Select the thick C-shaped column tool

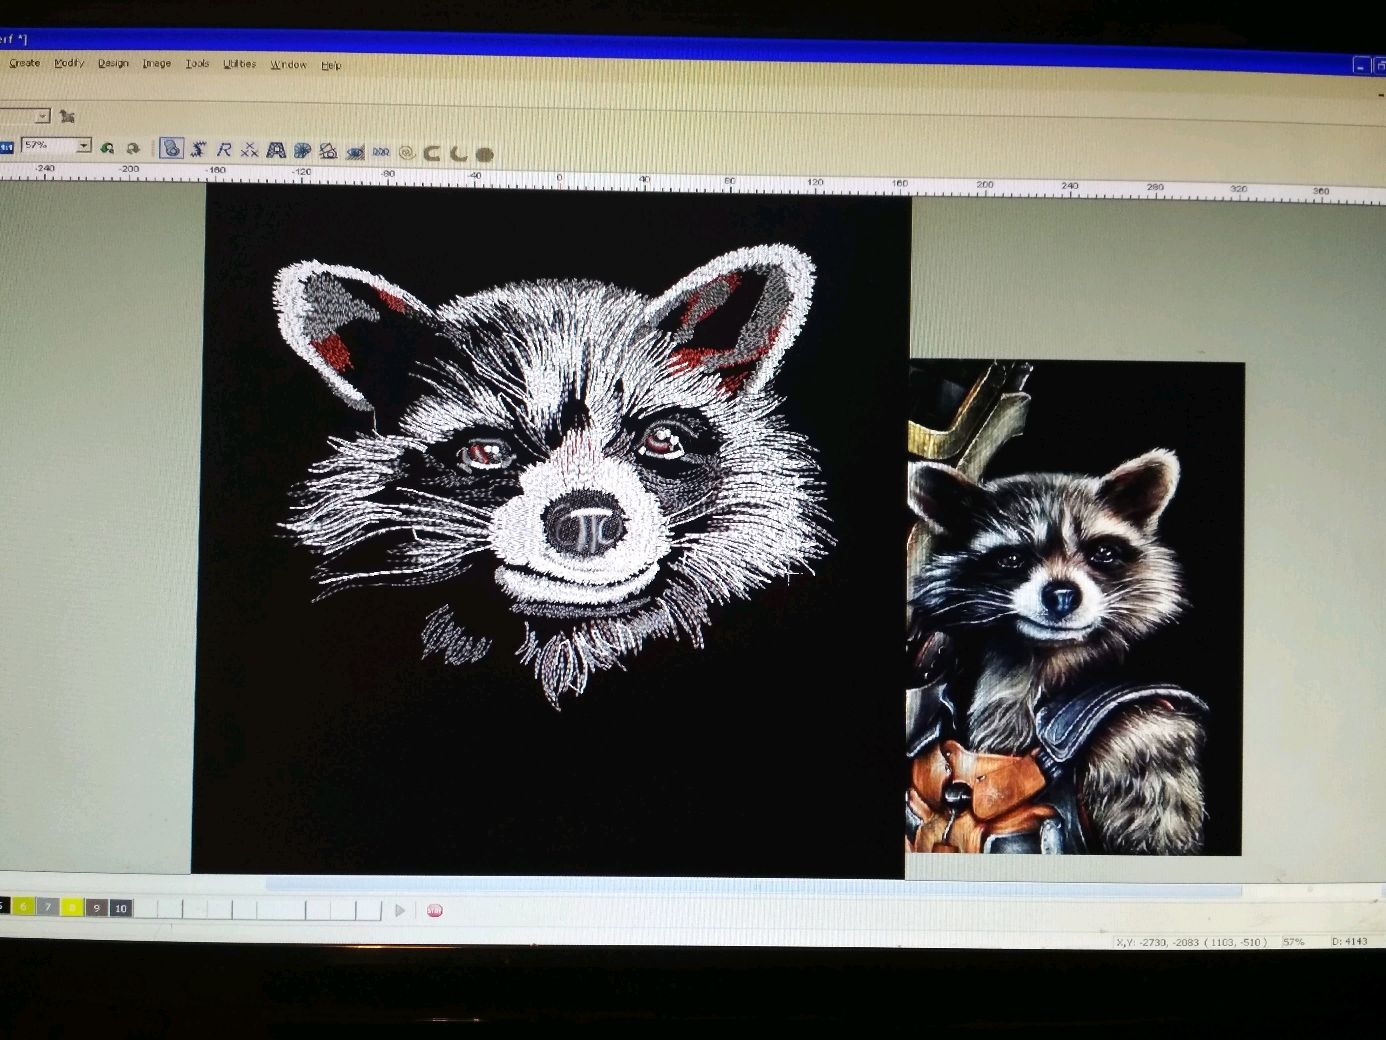[432, 153]
